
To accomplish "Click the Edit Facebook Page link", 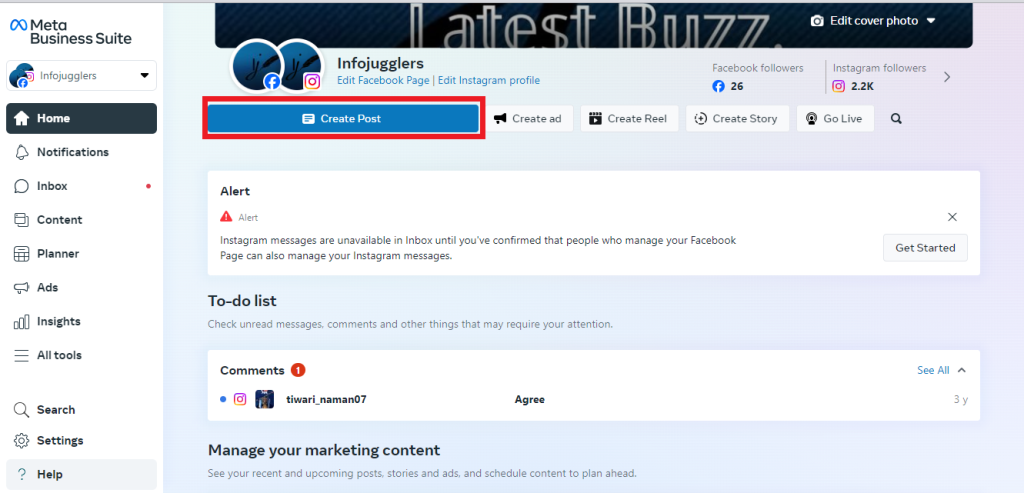I will pyautogui.click(x=383, y=80).
